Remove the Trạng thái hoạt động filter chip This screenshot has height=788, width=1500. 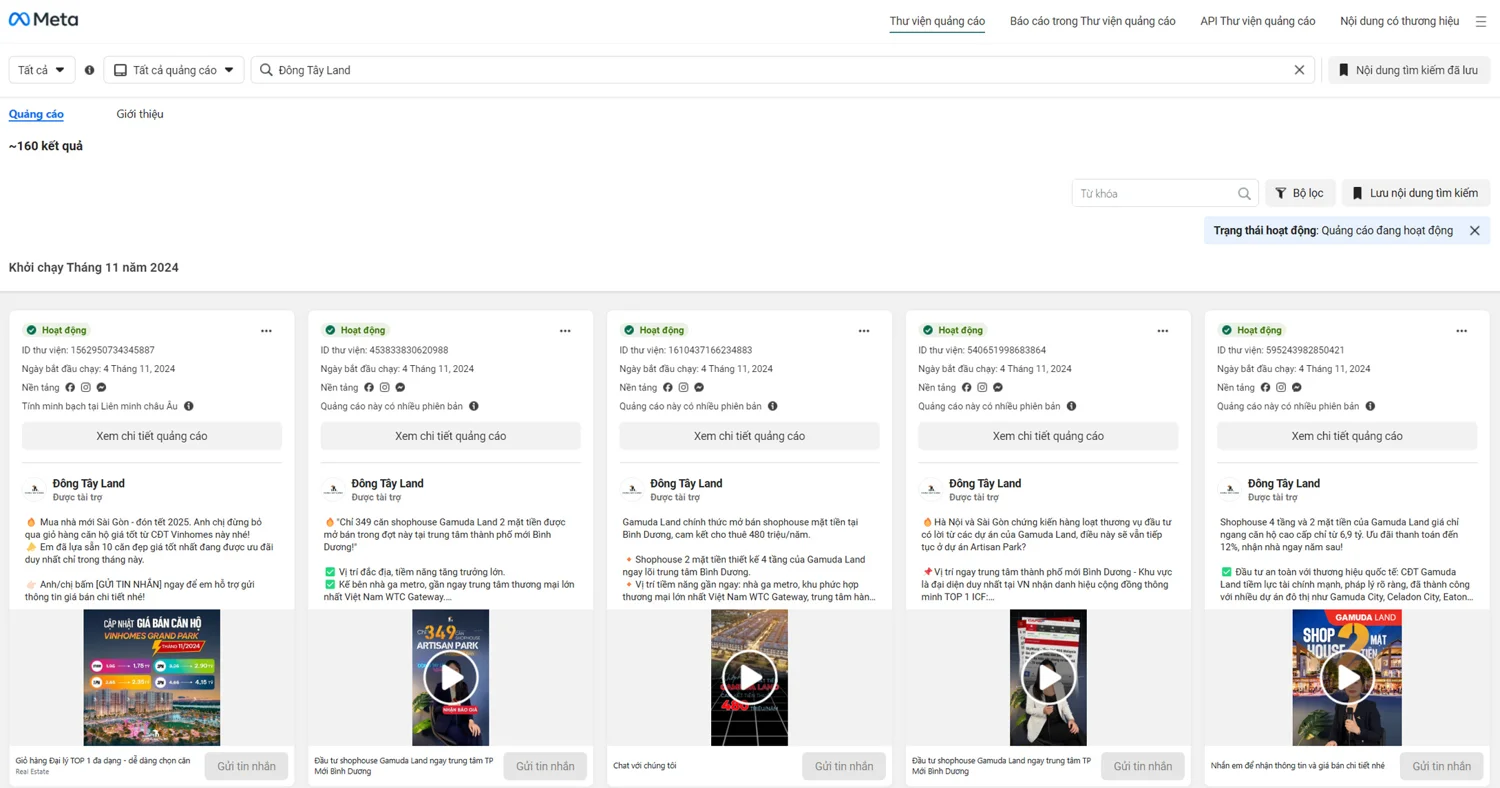pyautogui.click(x=1474, y=231)
